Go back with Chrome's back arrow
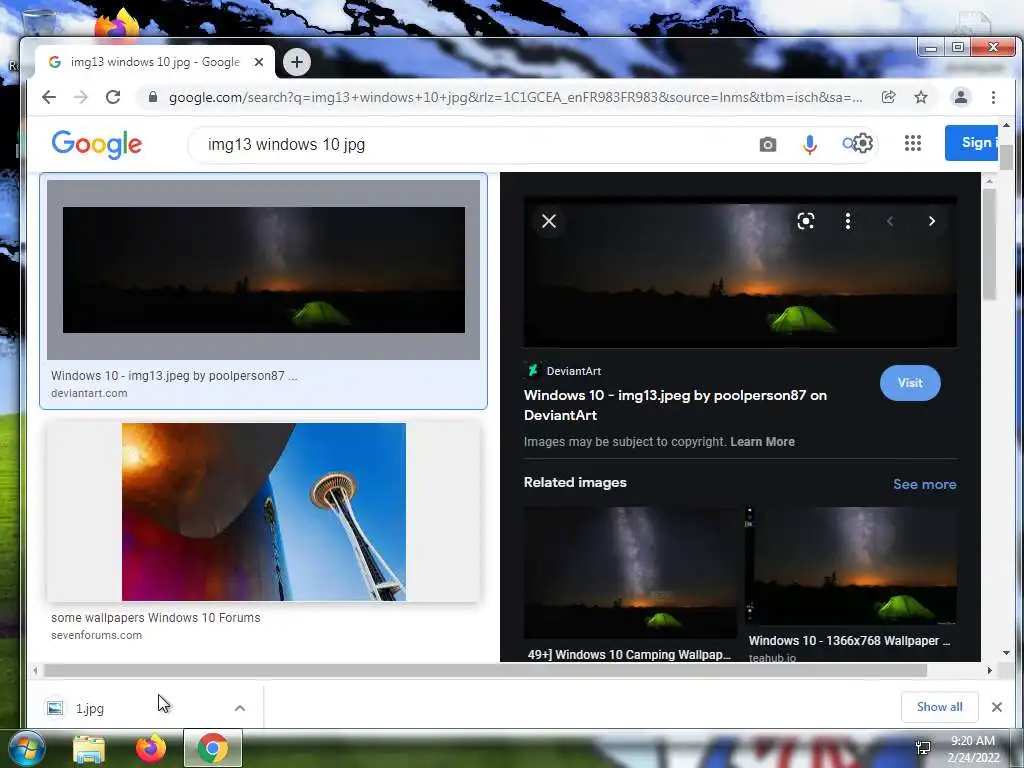Viewport: 1024px width, 768px height. click(48, 97)
